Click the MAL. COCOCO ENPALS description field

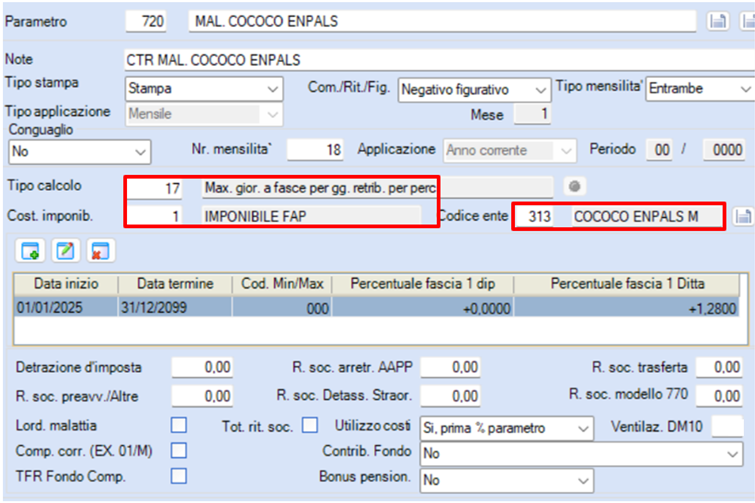(x=442, y=21)
